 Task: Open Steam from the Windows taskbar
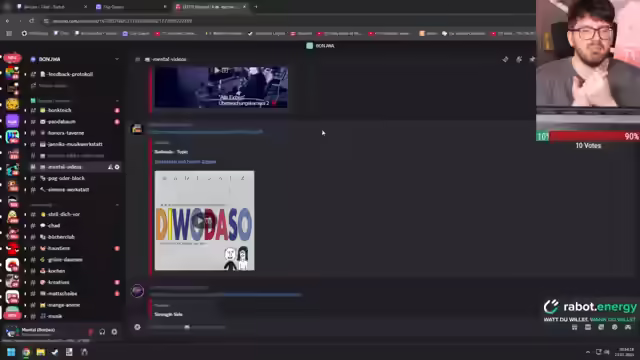(x=55, y=352)
